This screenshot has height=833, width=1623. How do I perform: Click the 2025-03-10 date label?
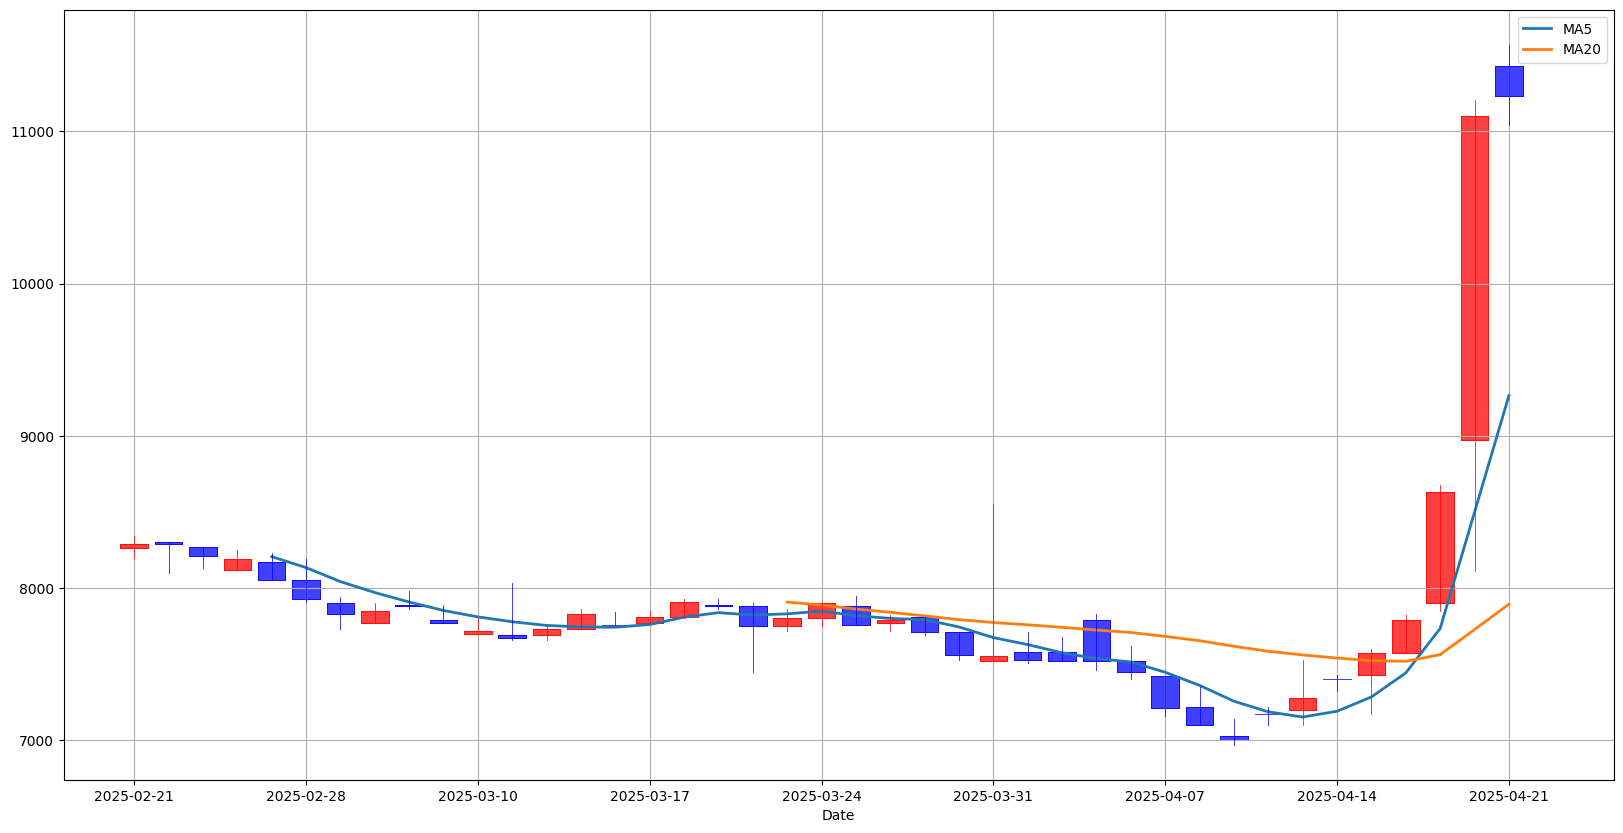pyautogui.click(x=478, y=796)
